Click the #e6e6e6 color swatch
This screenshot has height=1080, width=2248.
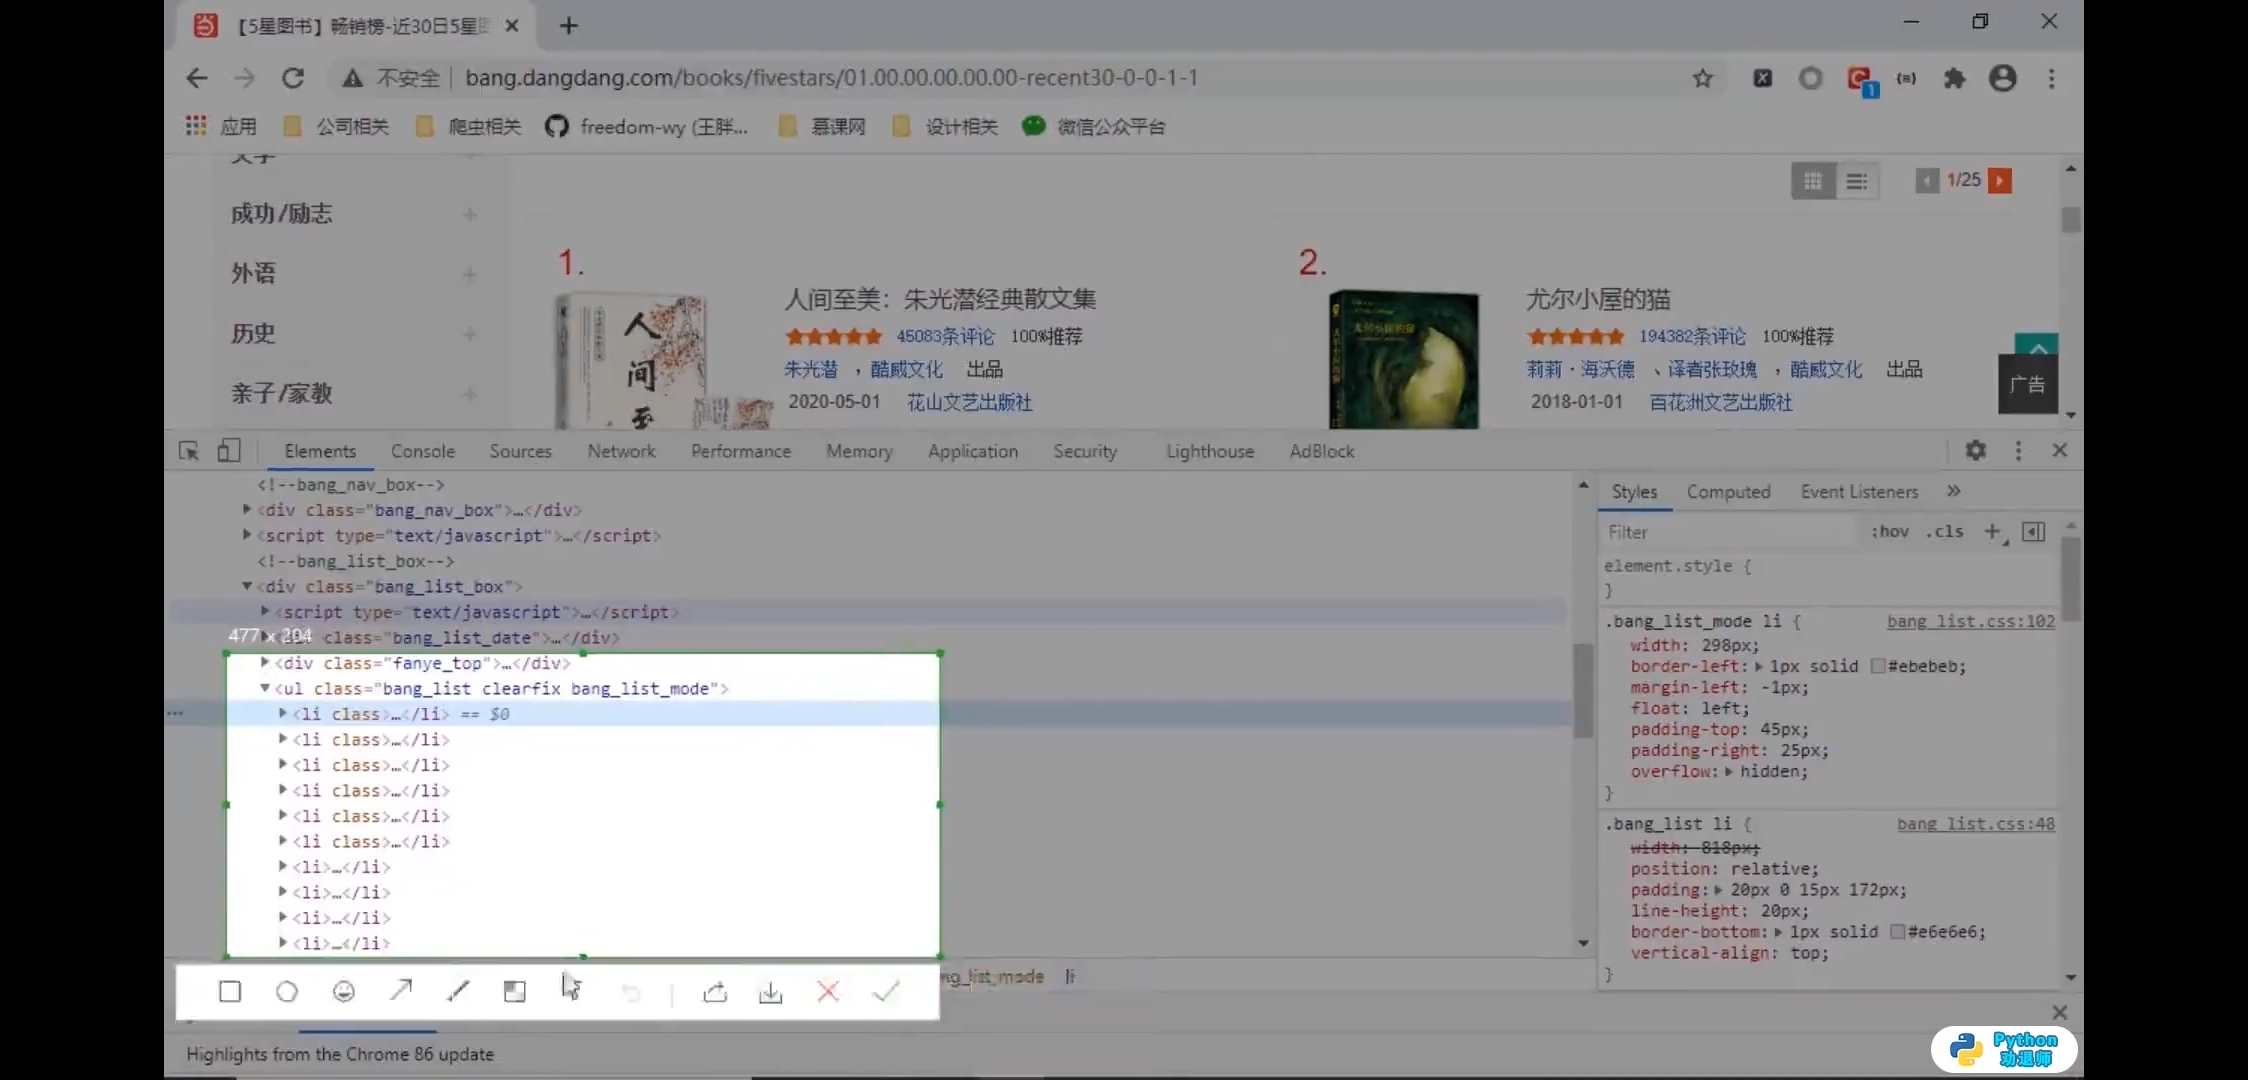[x=1897, y=932]
